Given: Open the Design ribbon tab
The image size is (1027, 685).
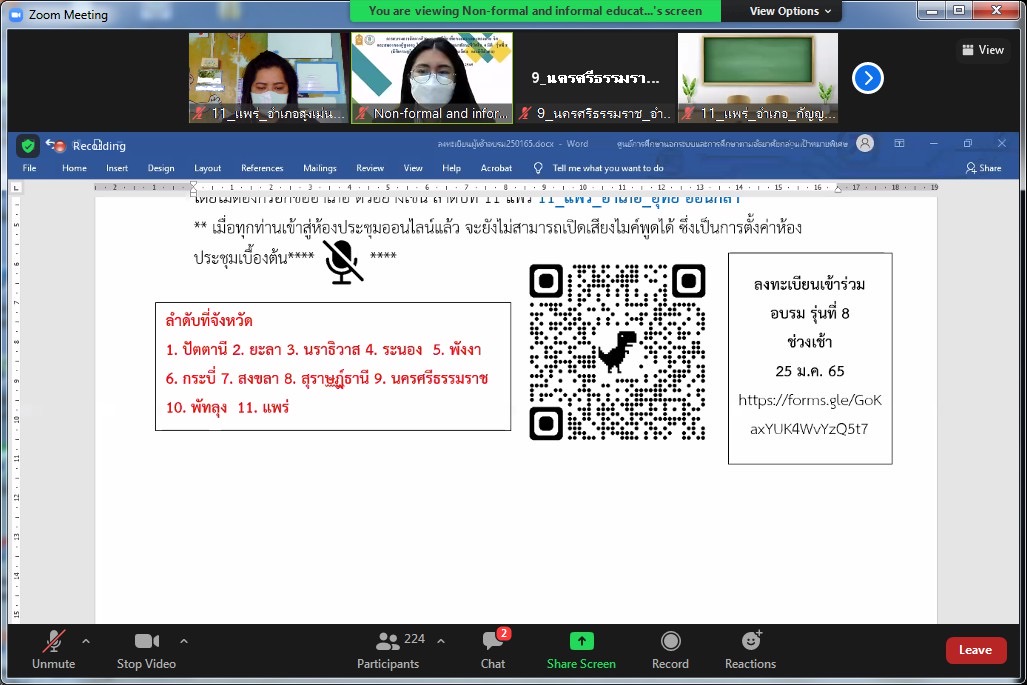Looking at the screenshot, I should tap(160, 168).
